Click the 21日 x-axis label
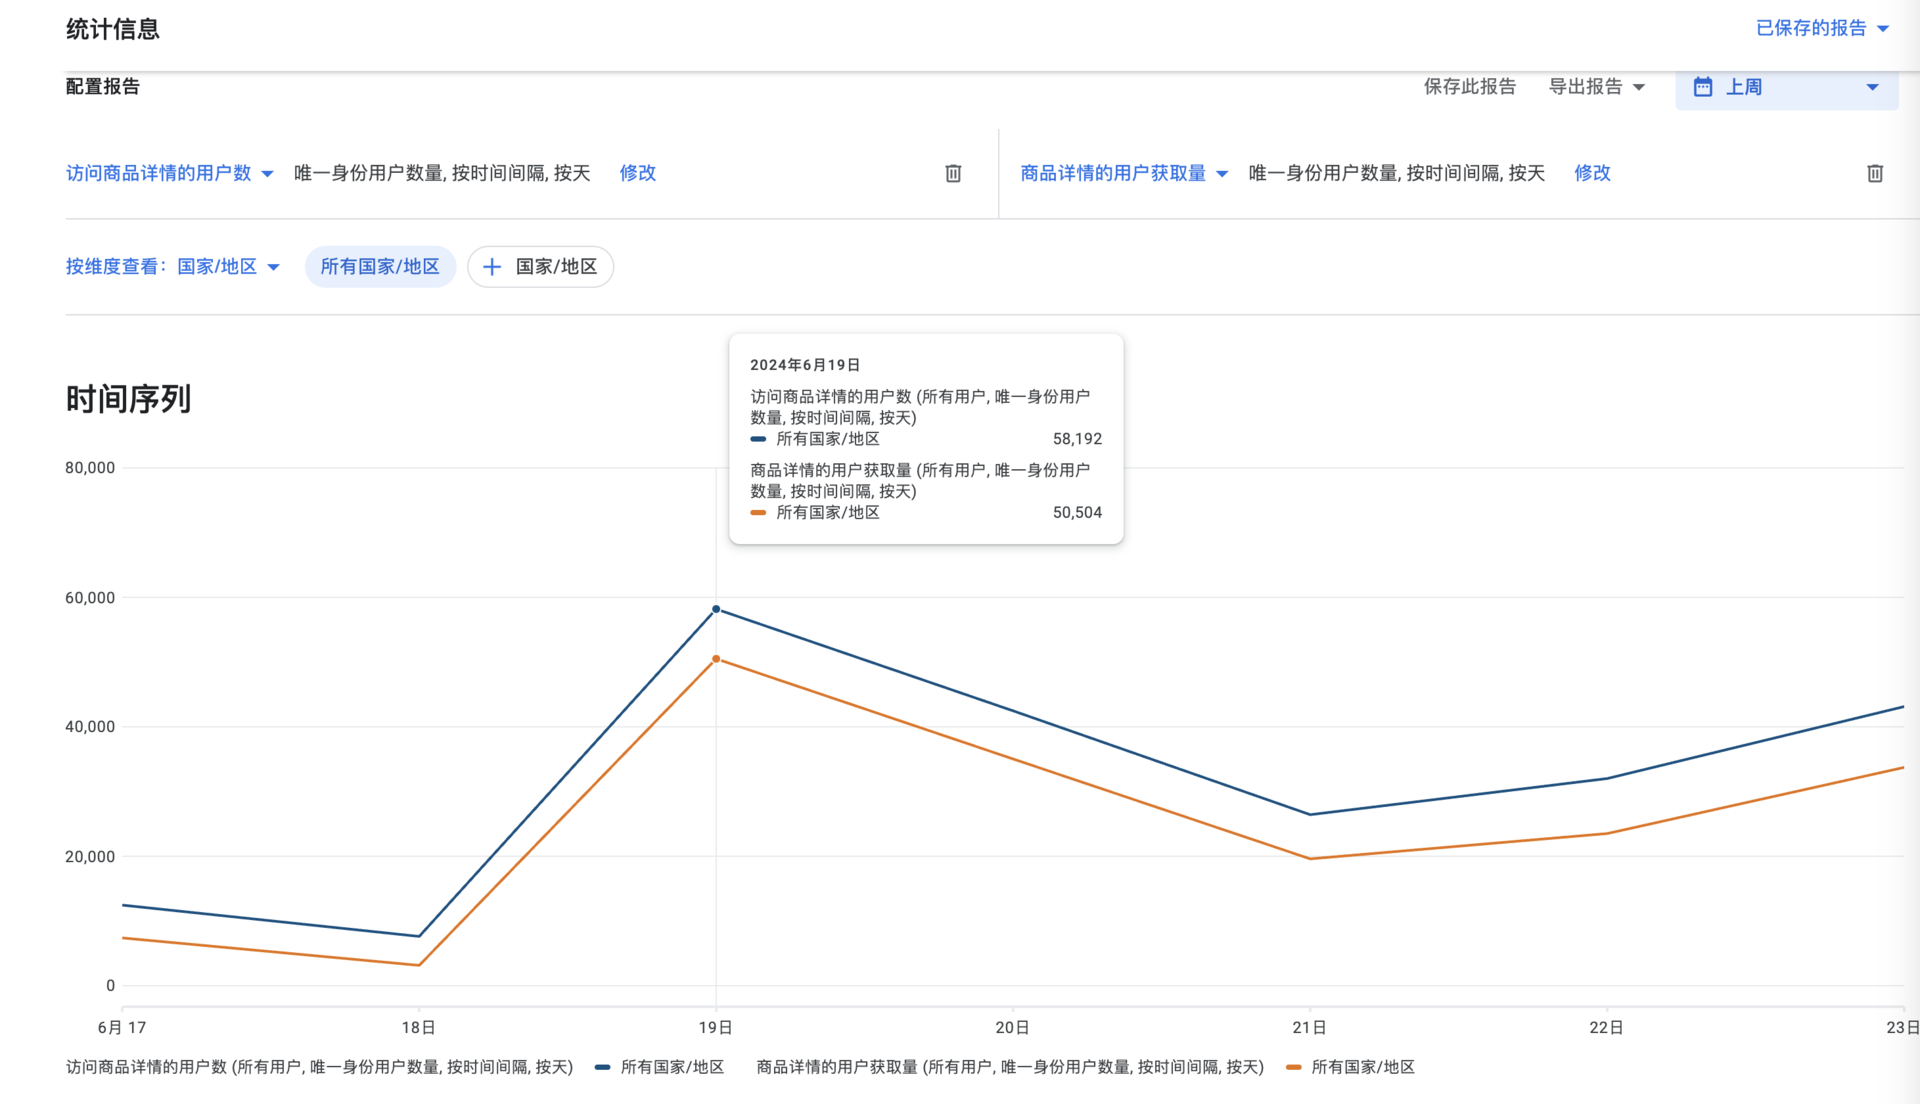1920x1104 pixels. 1309,1027
